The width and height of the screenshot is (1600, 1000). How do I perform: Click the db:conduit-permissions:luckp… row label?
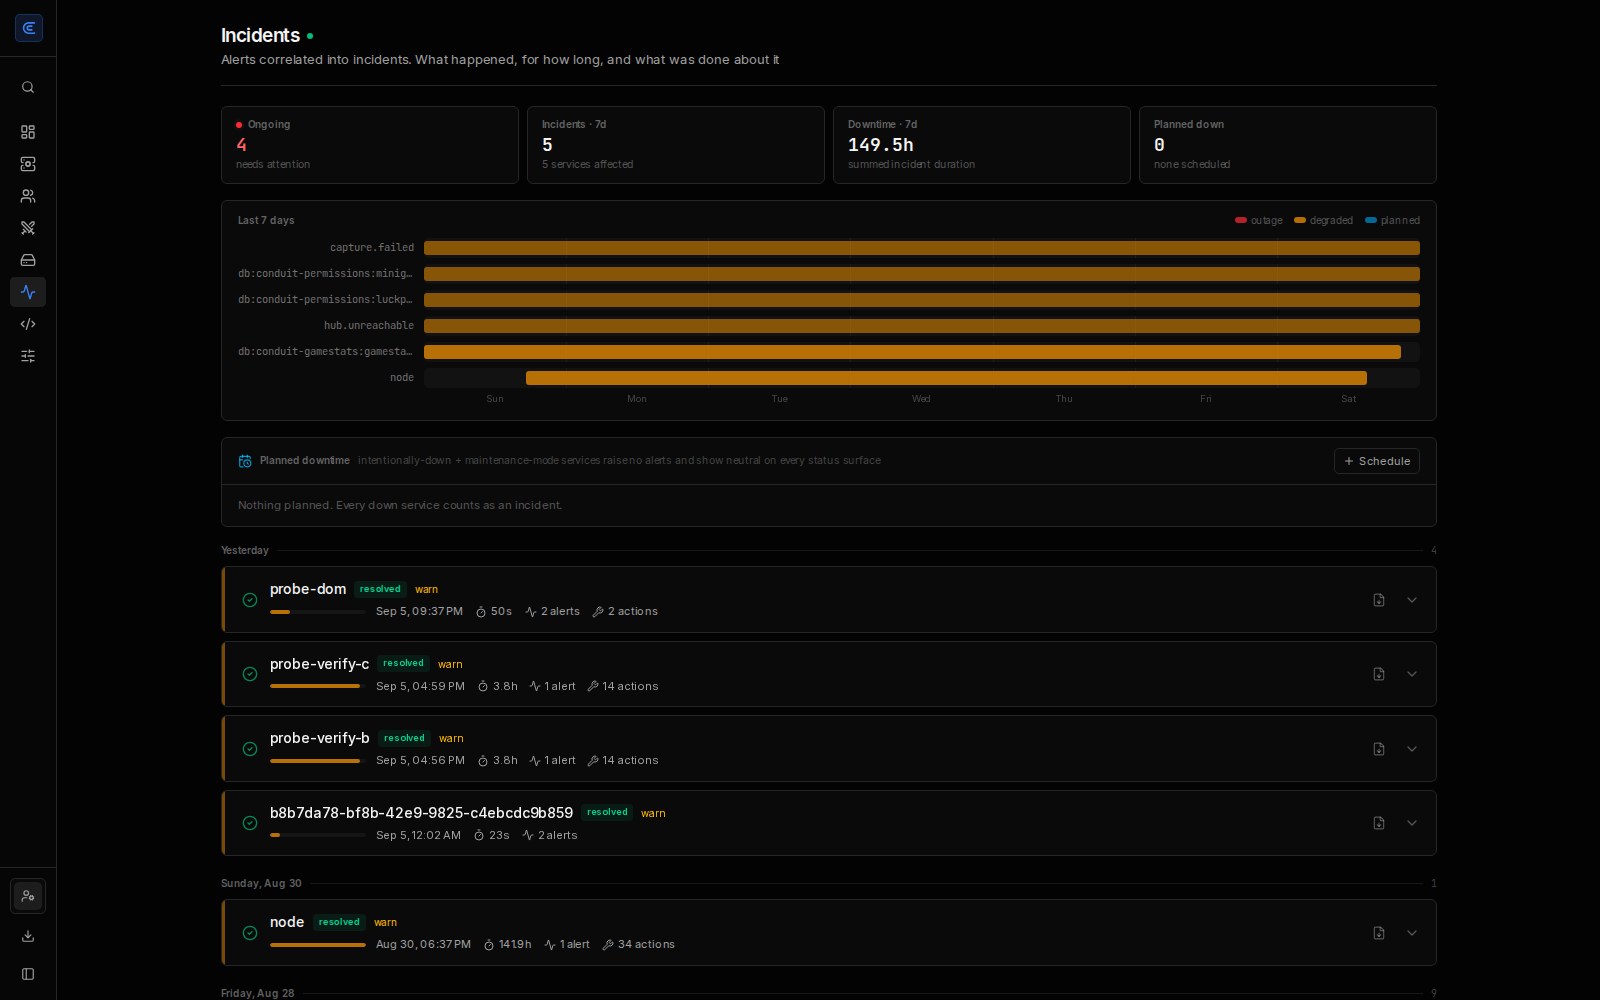[325, 300]
